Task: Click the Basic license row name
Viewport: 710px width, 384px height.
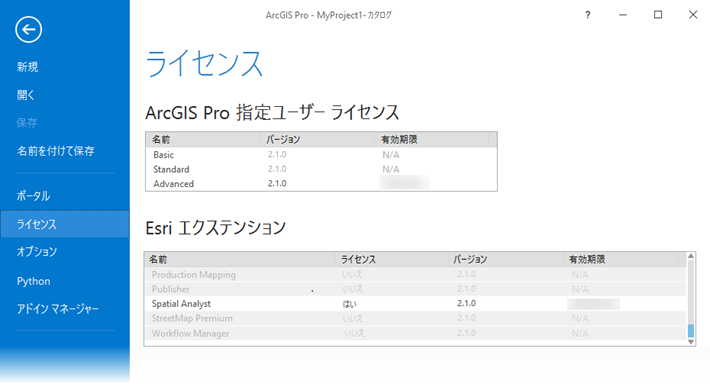Action: [x=163, y=155]
